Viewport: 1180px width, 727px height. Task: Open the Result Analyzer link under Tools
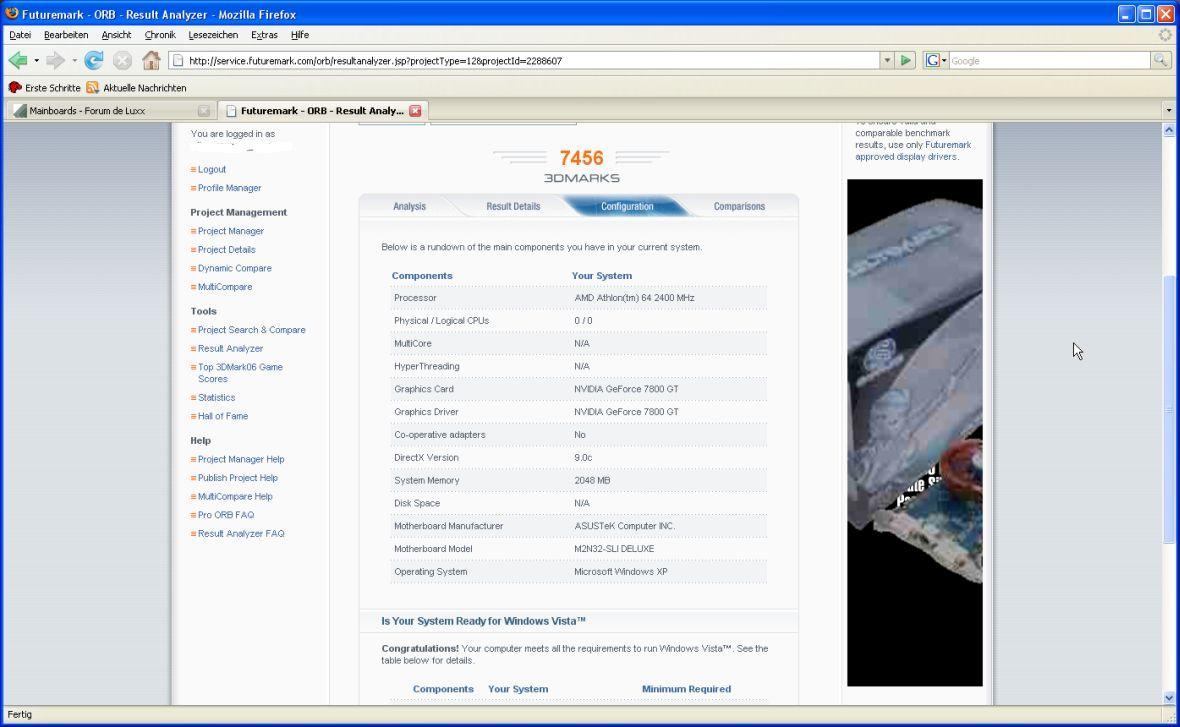coord(230,348)
